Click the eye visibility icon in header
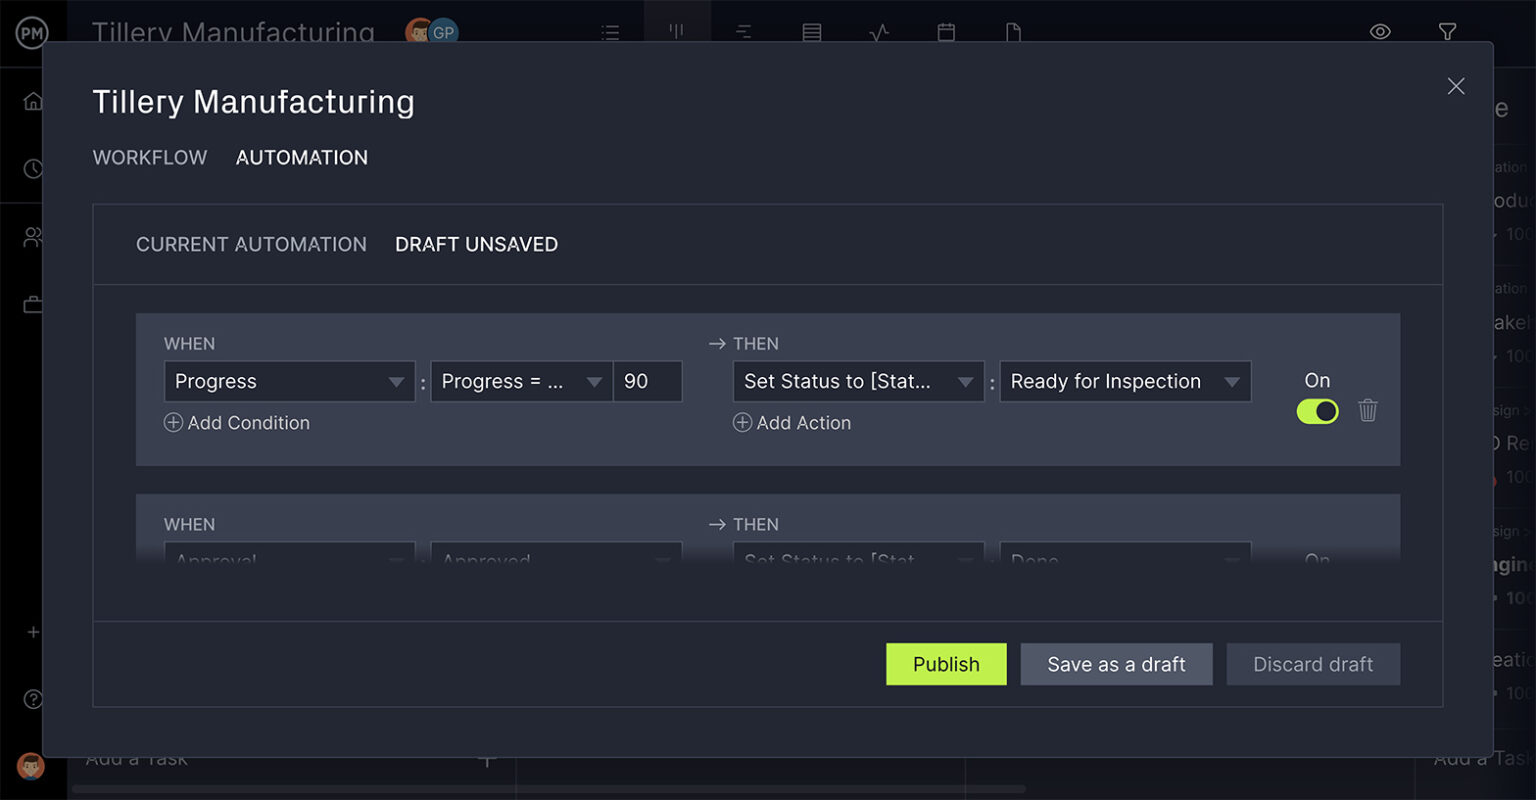This screenshot has height=800, width=1536. coord(1380,32)
